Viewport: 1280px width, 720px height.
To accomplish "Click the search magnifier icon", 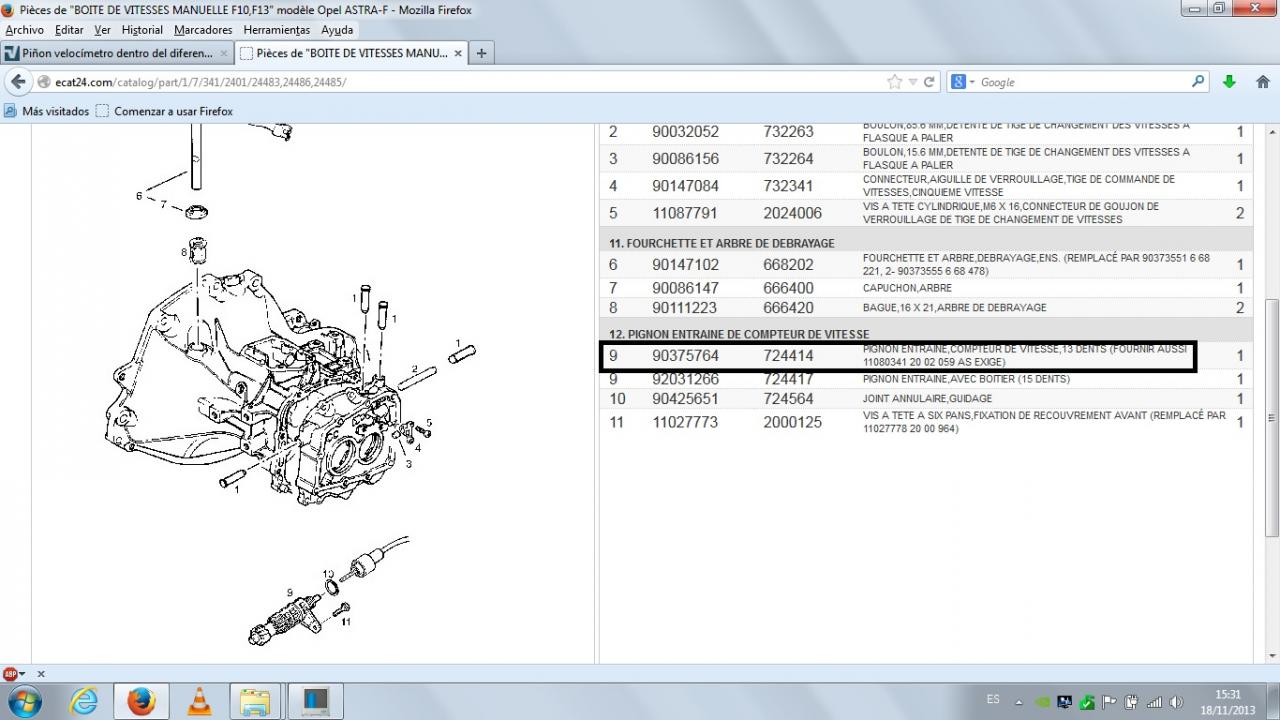I will [1198, 82].
